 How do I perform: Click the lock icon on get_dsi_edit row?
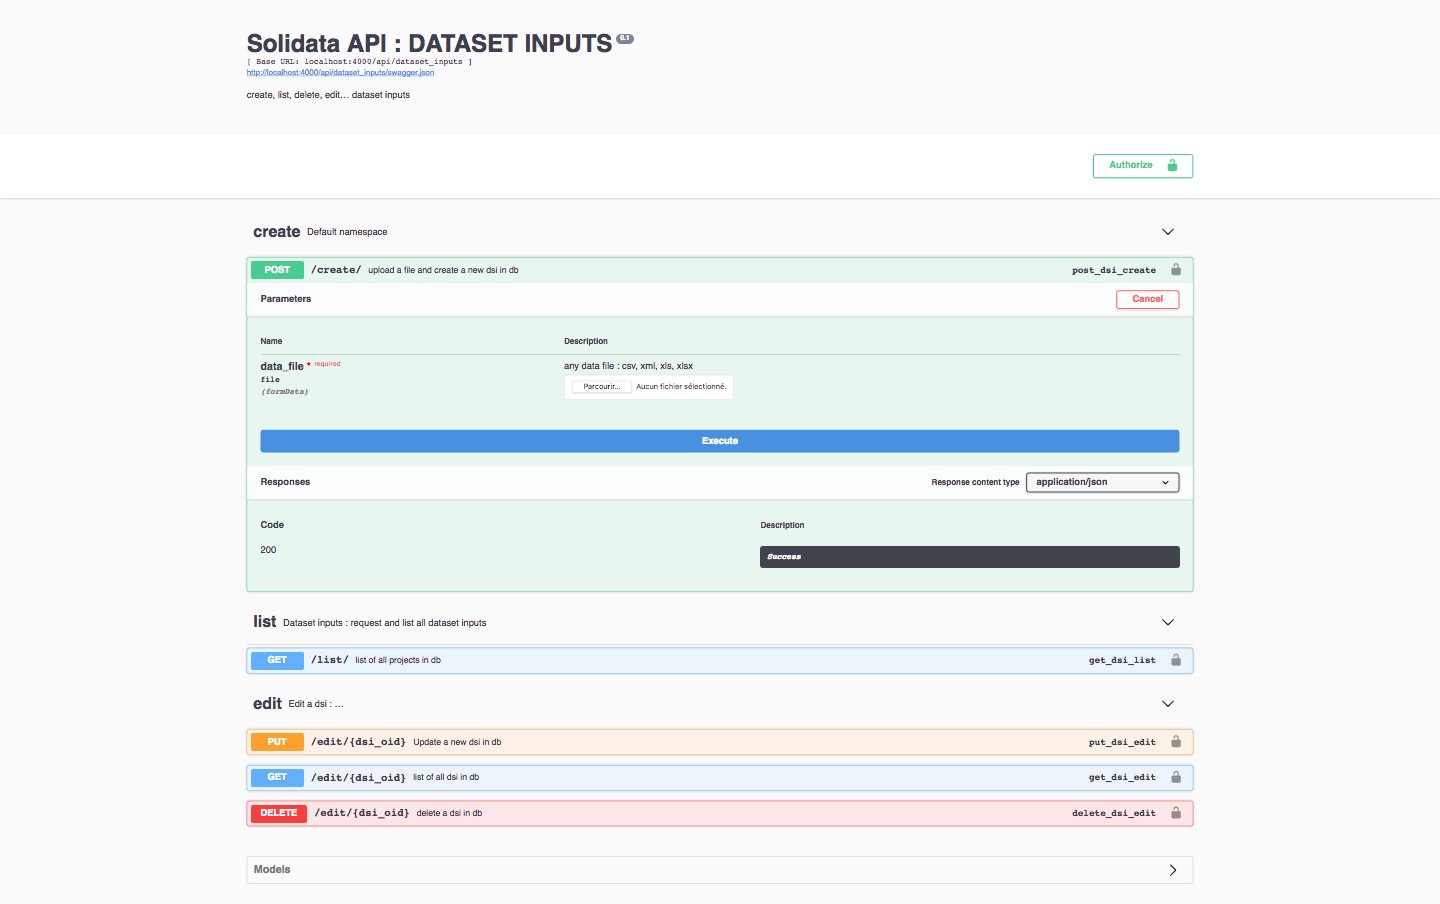coord(1176,777)
